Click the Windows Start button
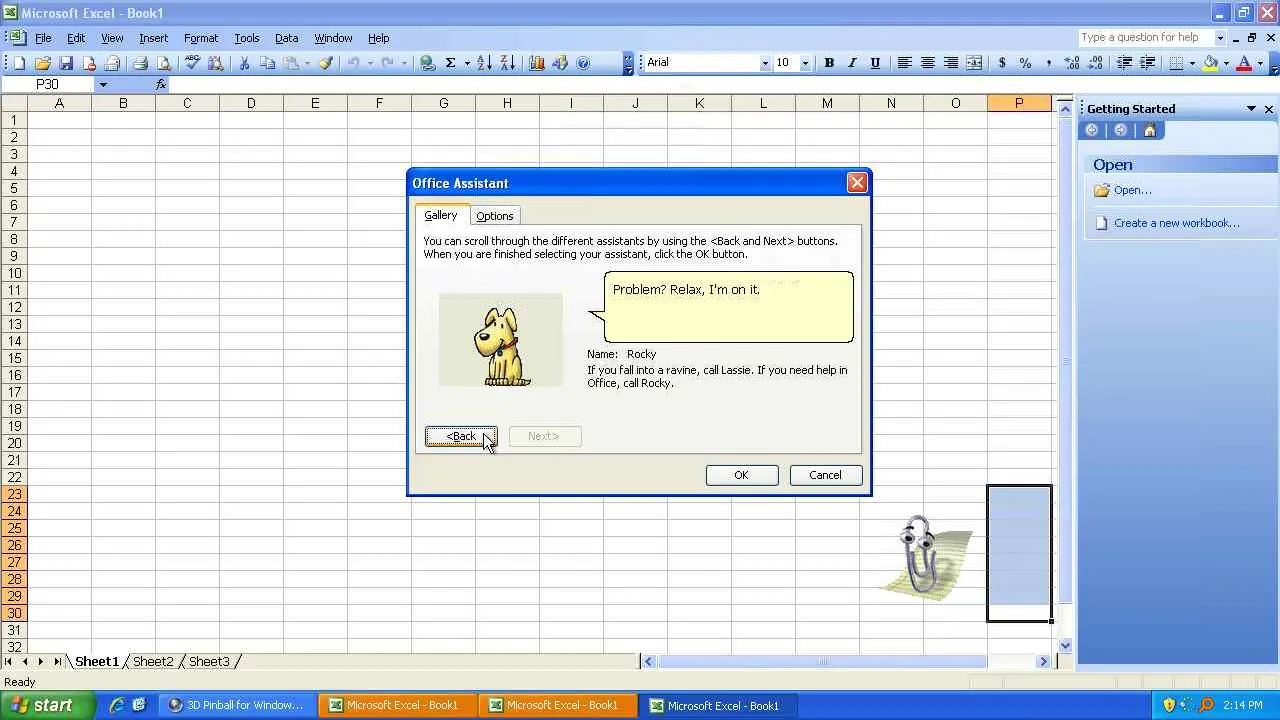This screenshot has width=1280, height=720. click(x=47, y=705)
